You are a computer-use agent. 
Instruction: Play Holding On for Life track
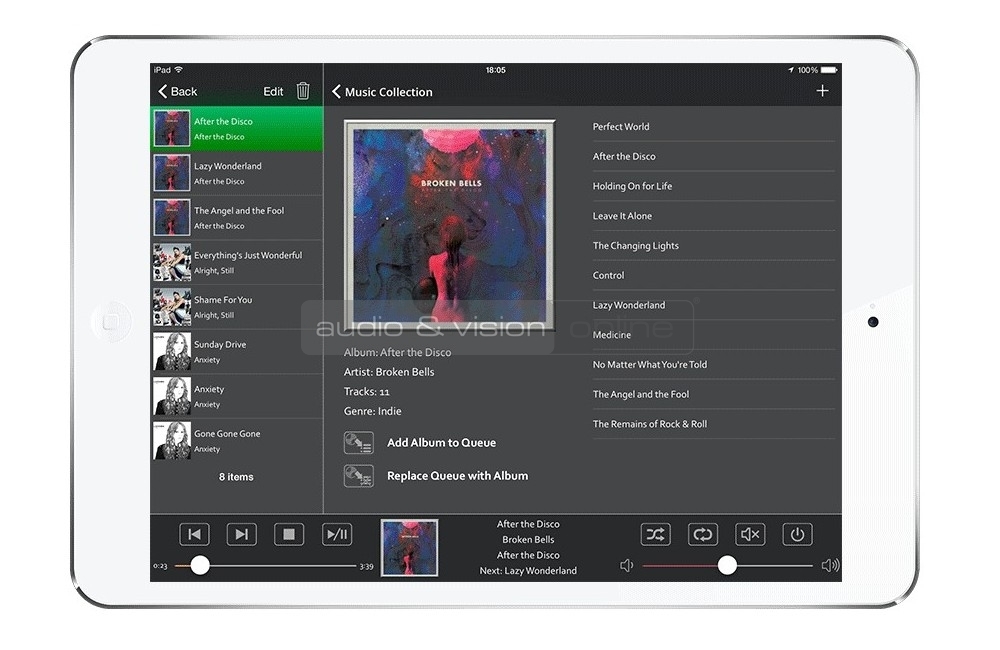click(x=714, y=186)
